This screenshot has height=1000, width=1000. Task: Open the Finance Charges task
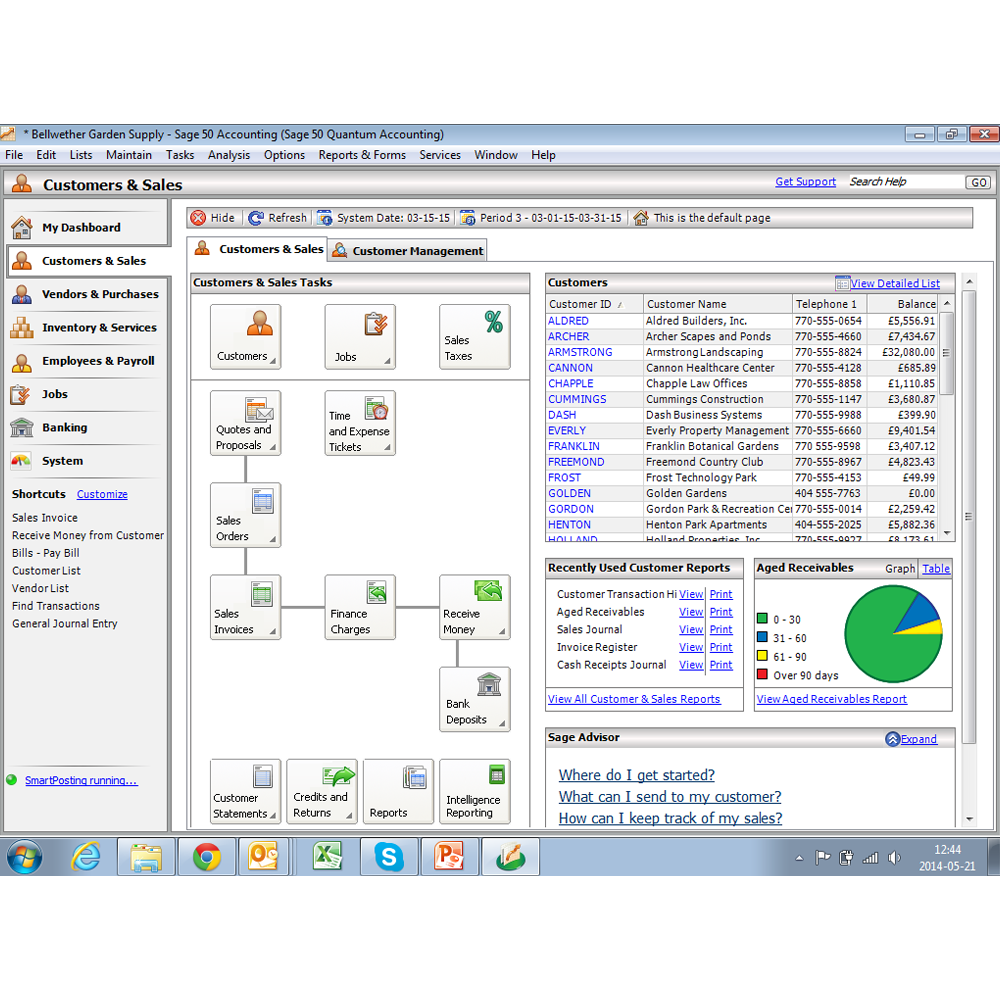(x=360, y=607)
